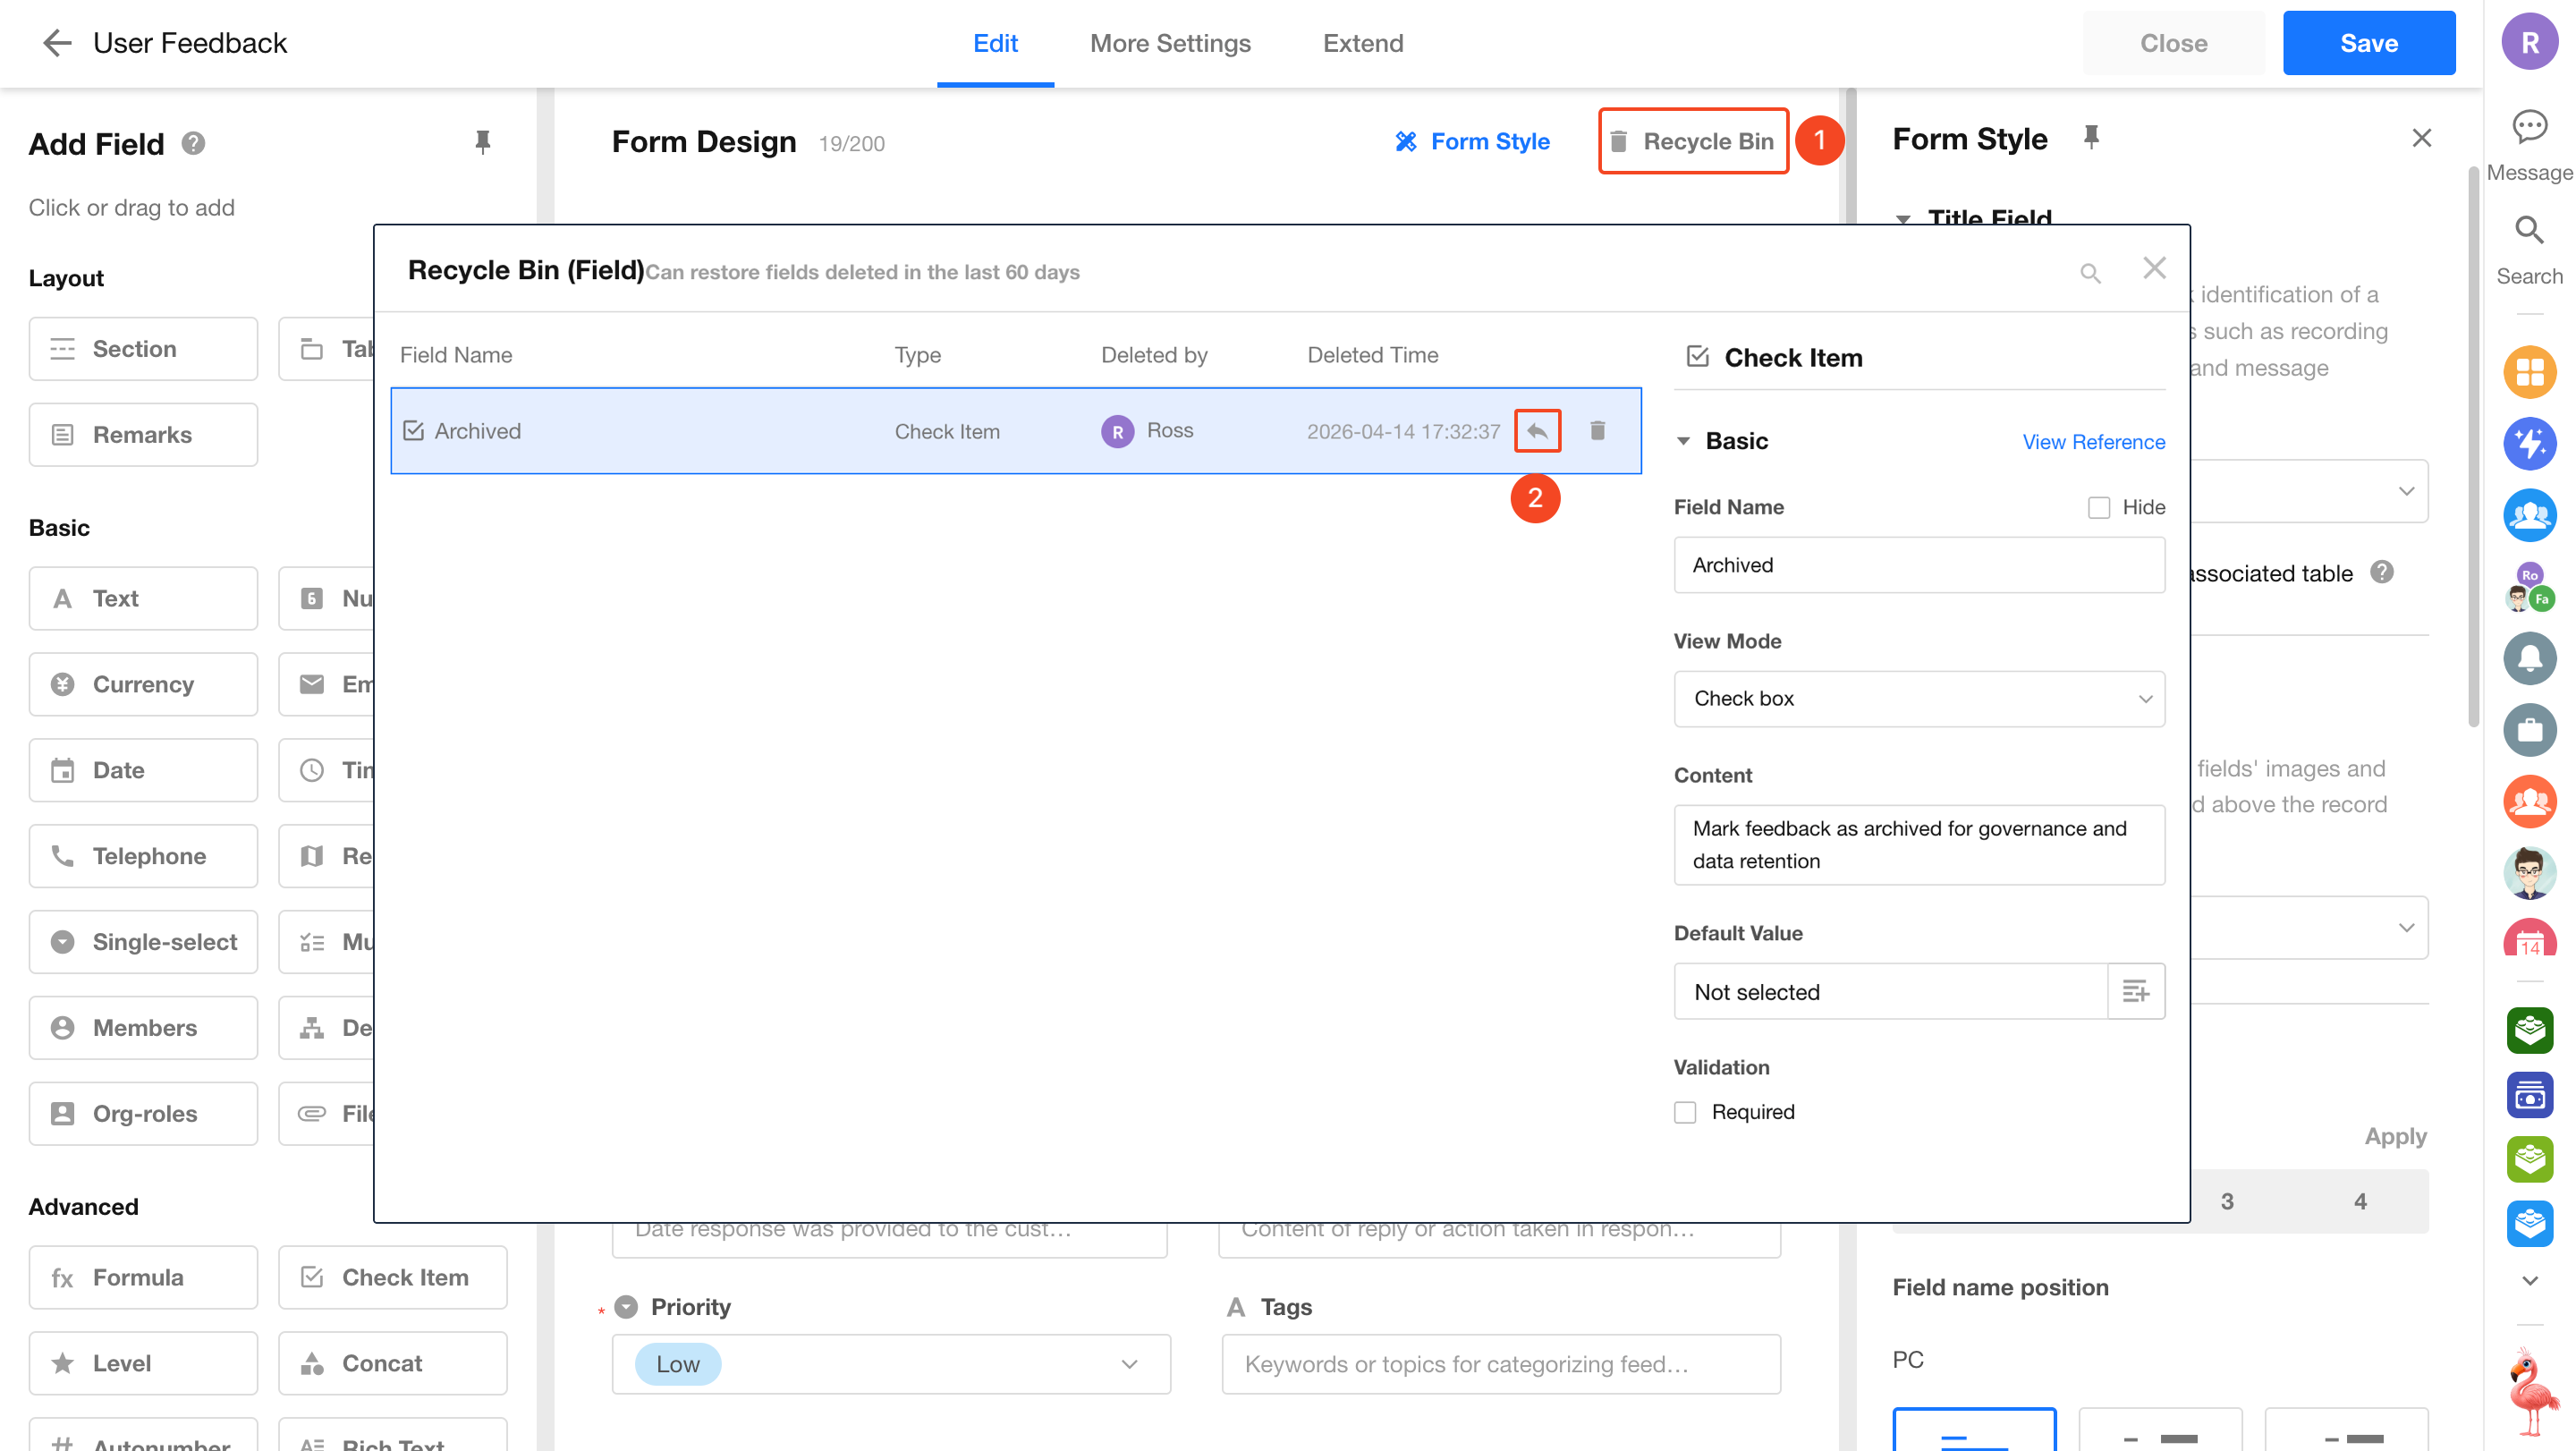Click the search icon in the Recycle Bin dialog
This screenshot has width=2576, height=1451.
pyautogui.click(x=2090, y=273)
